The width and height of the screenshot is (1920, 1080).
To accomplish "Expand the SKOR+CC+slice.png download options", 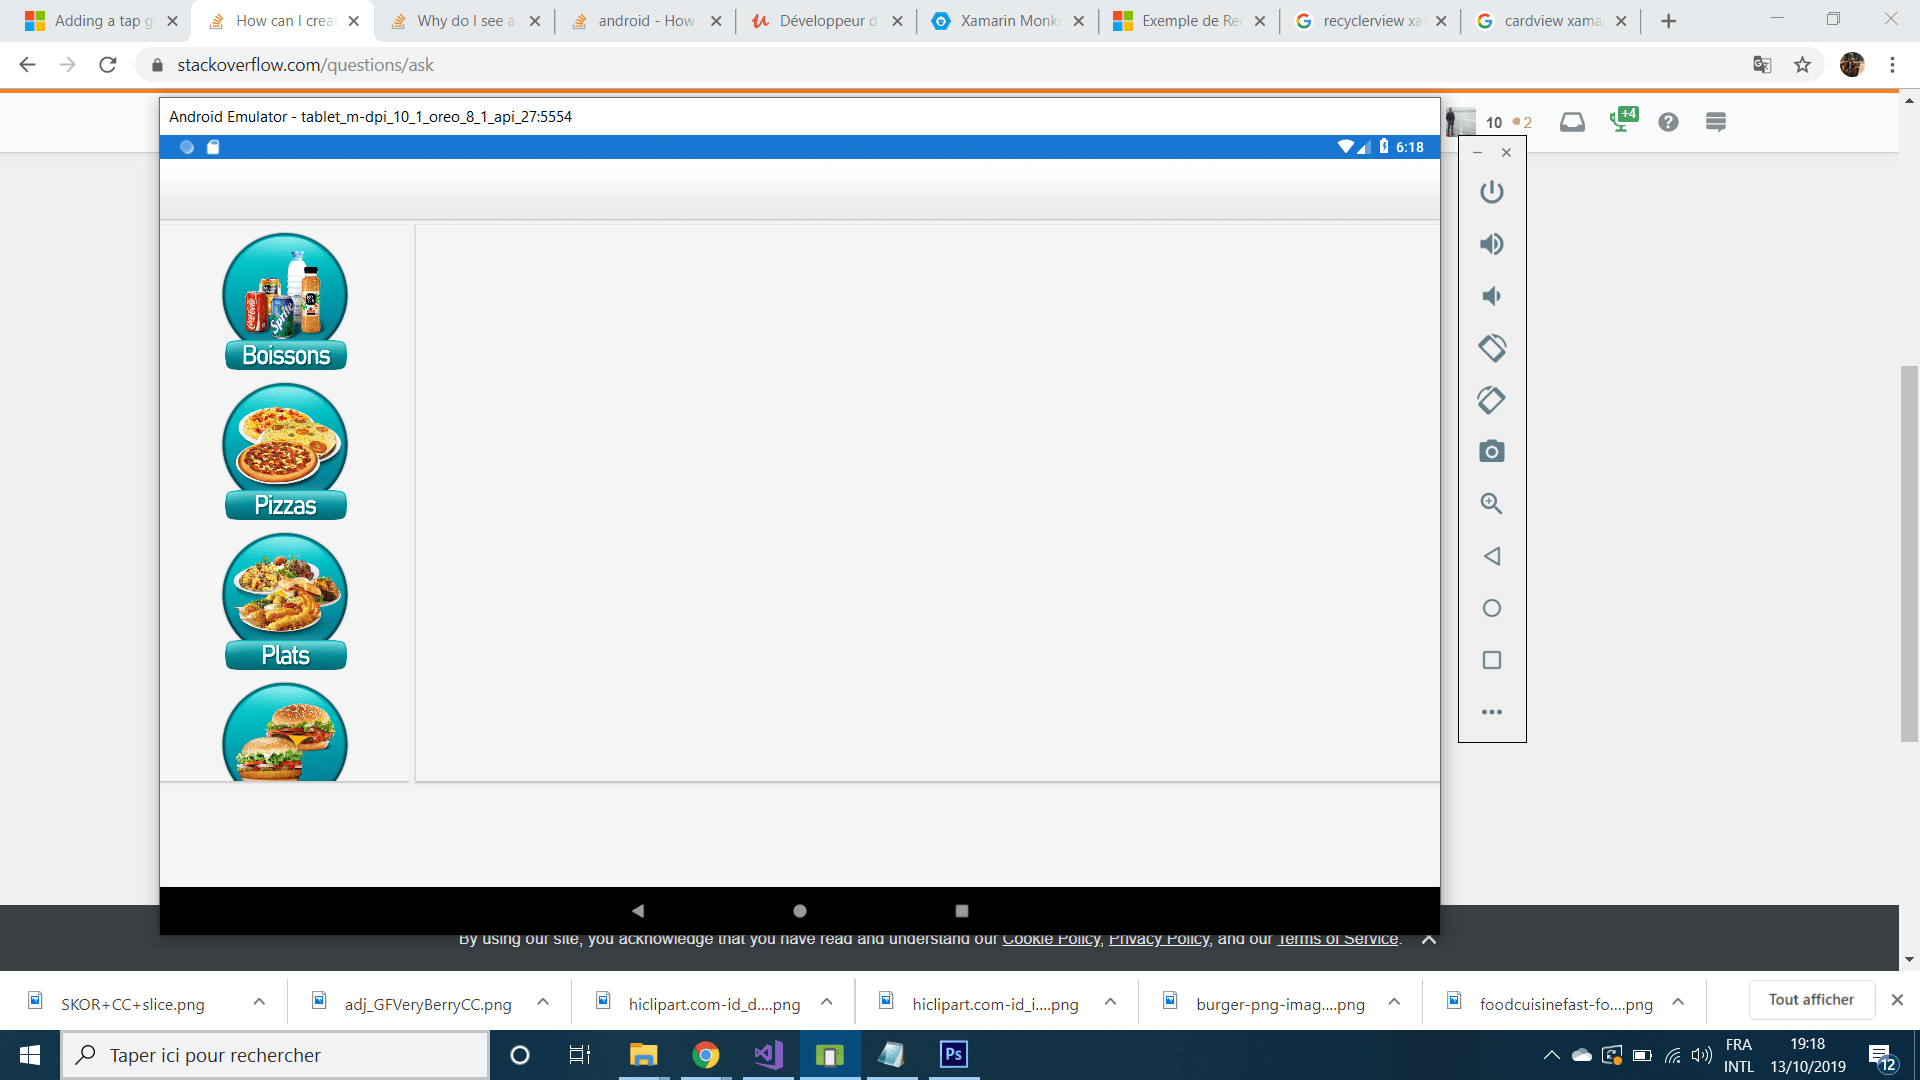I will point(259,1003).
